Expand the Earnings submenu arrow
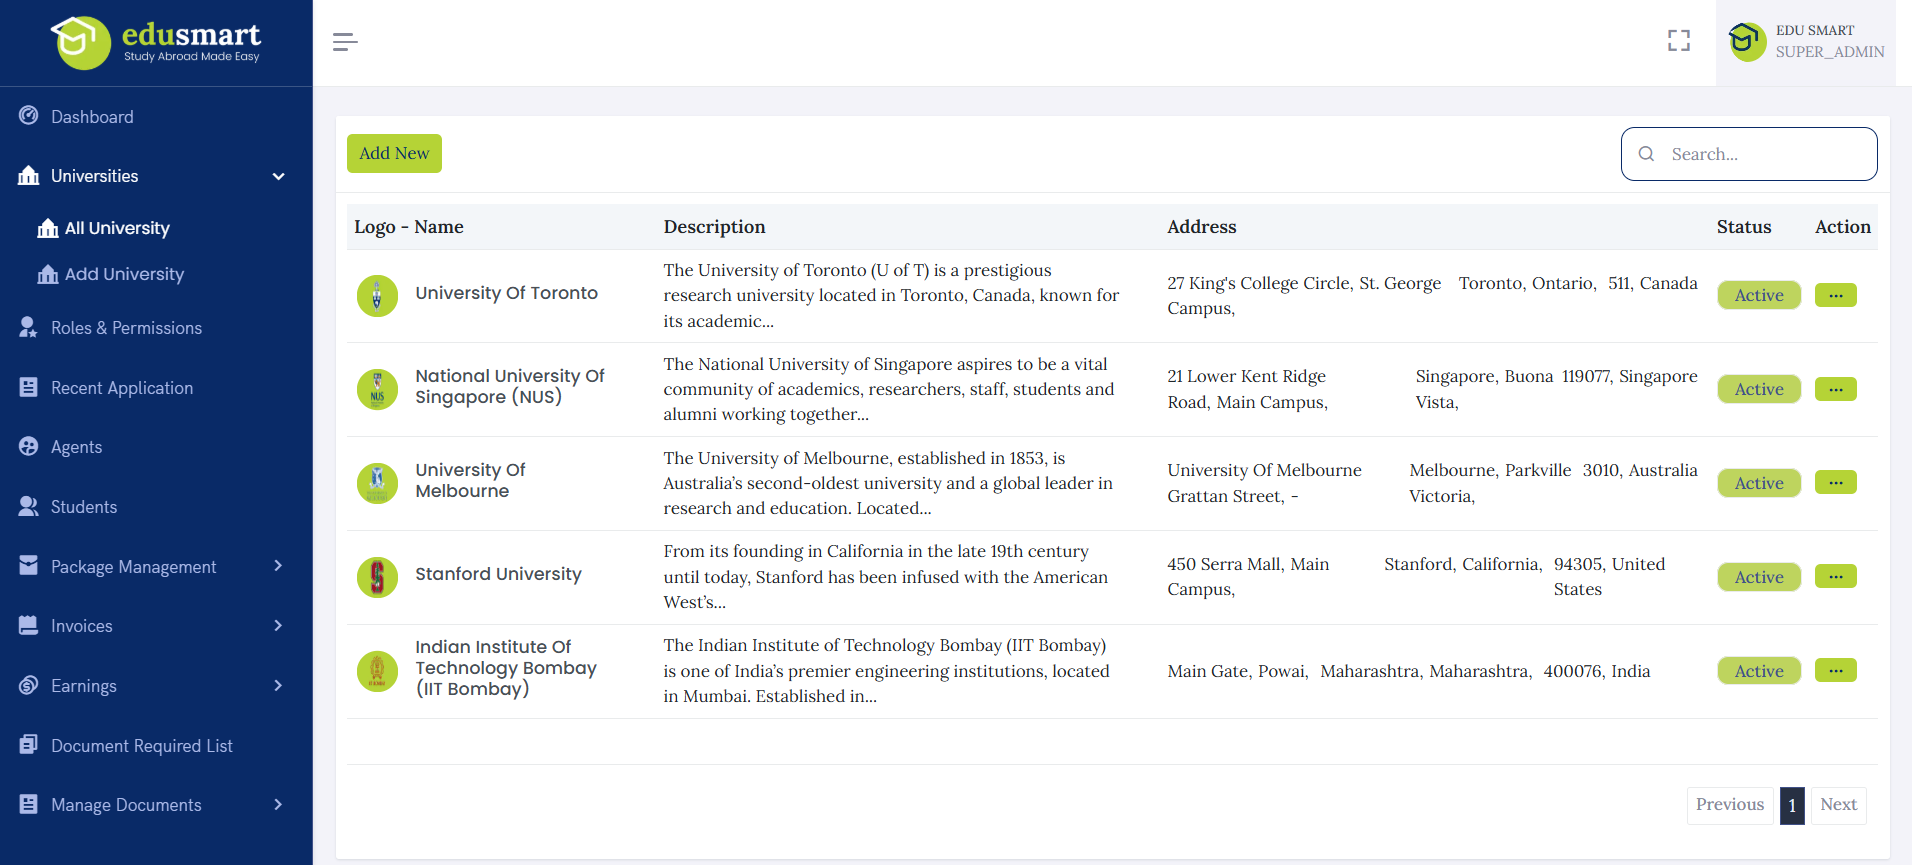The image size is (1912, 865). pyautogui.click(x=278, y=686)
